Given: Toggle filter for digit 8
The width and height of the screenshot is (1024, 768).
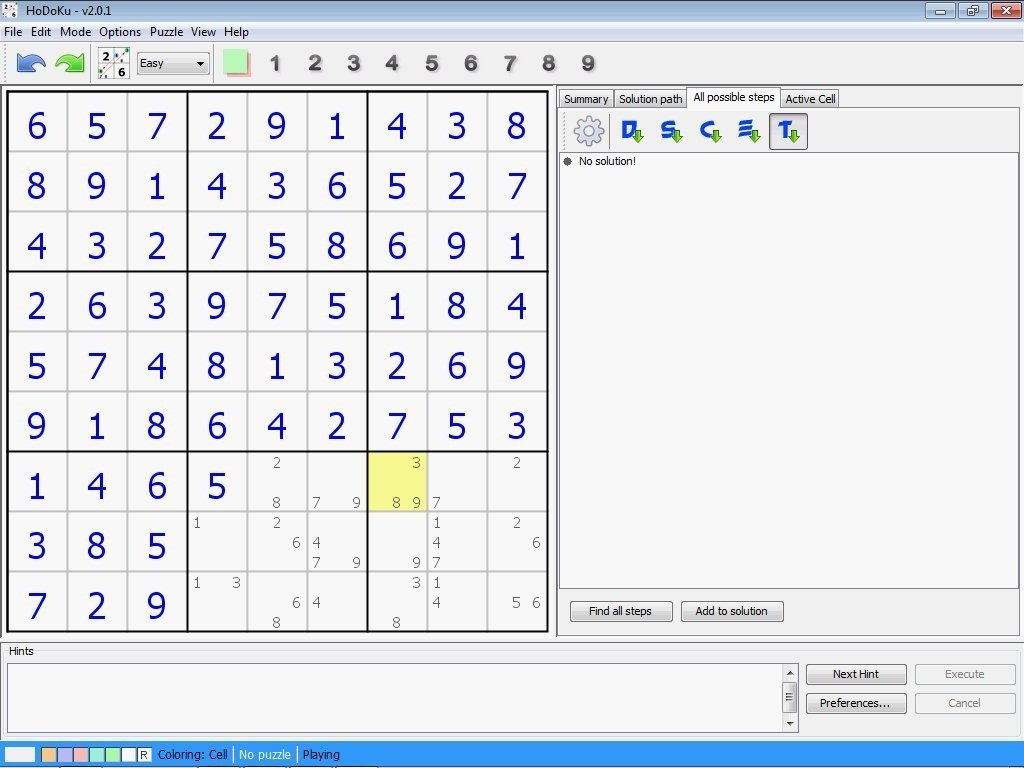Looking at the screenshot, I should (x=549, y=63).
